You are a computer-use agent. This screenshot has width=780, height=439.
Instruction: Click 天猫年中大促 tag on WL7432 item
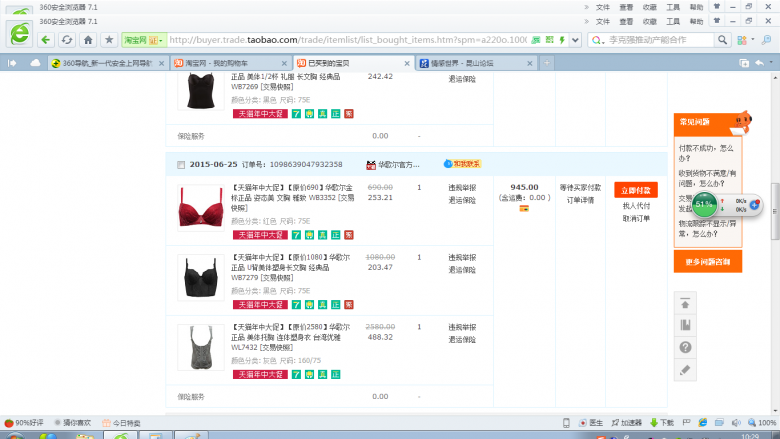click(260, 374)
